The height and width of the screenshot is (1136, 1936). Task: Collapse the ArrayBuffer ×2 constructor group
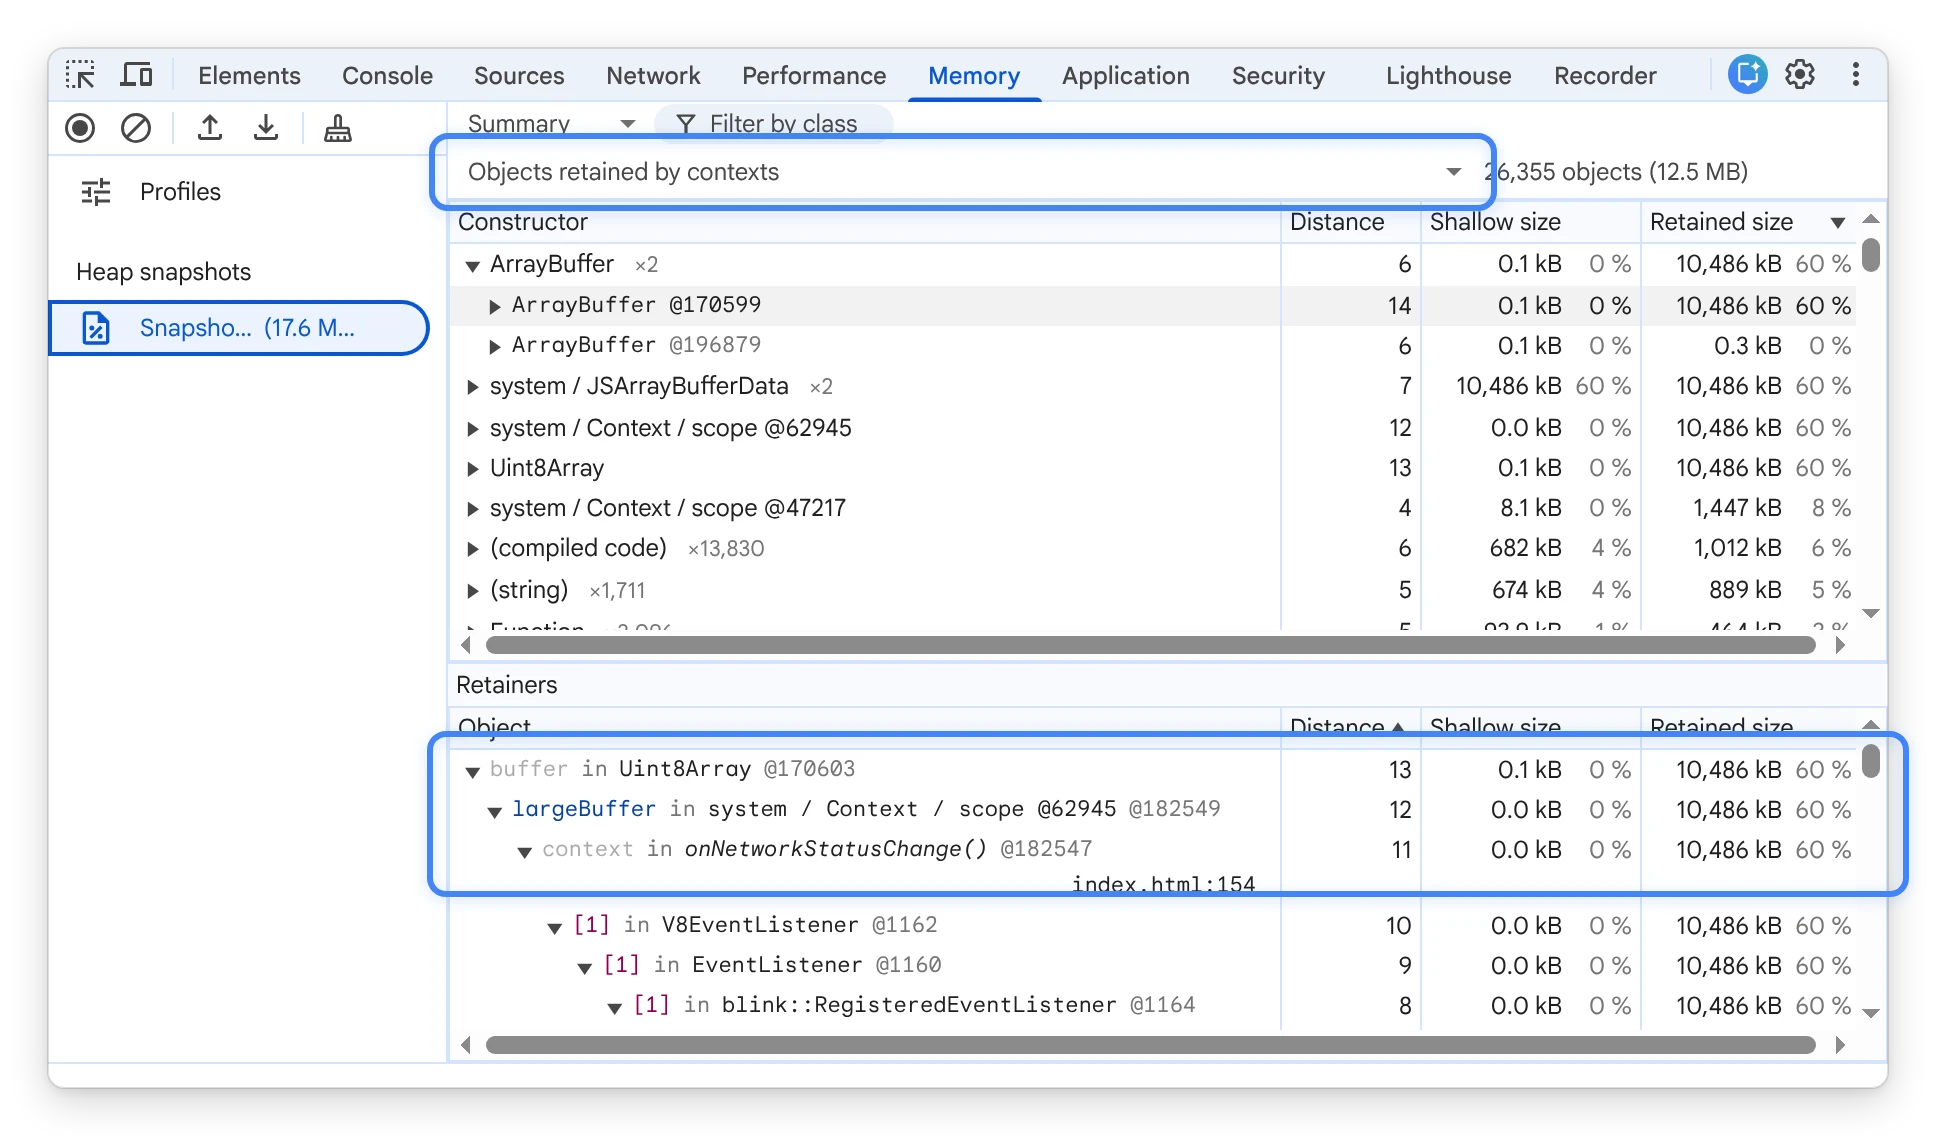[x=472, y=266]
